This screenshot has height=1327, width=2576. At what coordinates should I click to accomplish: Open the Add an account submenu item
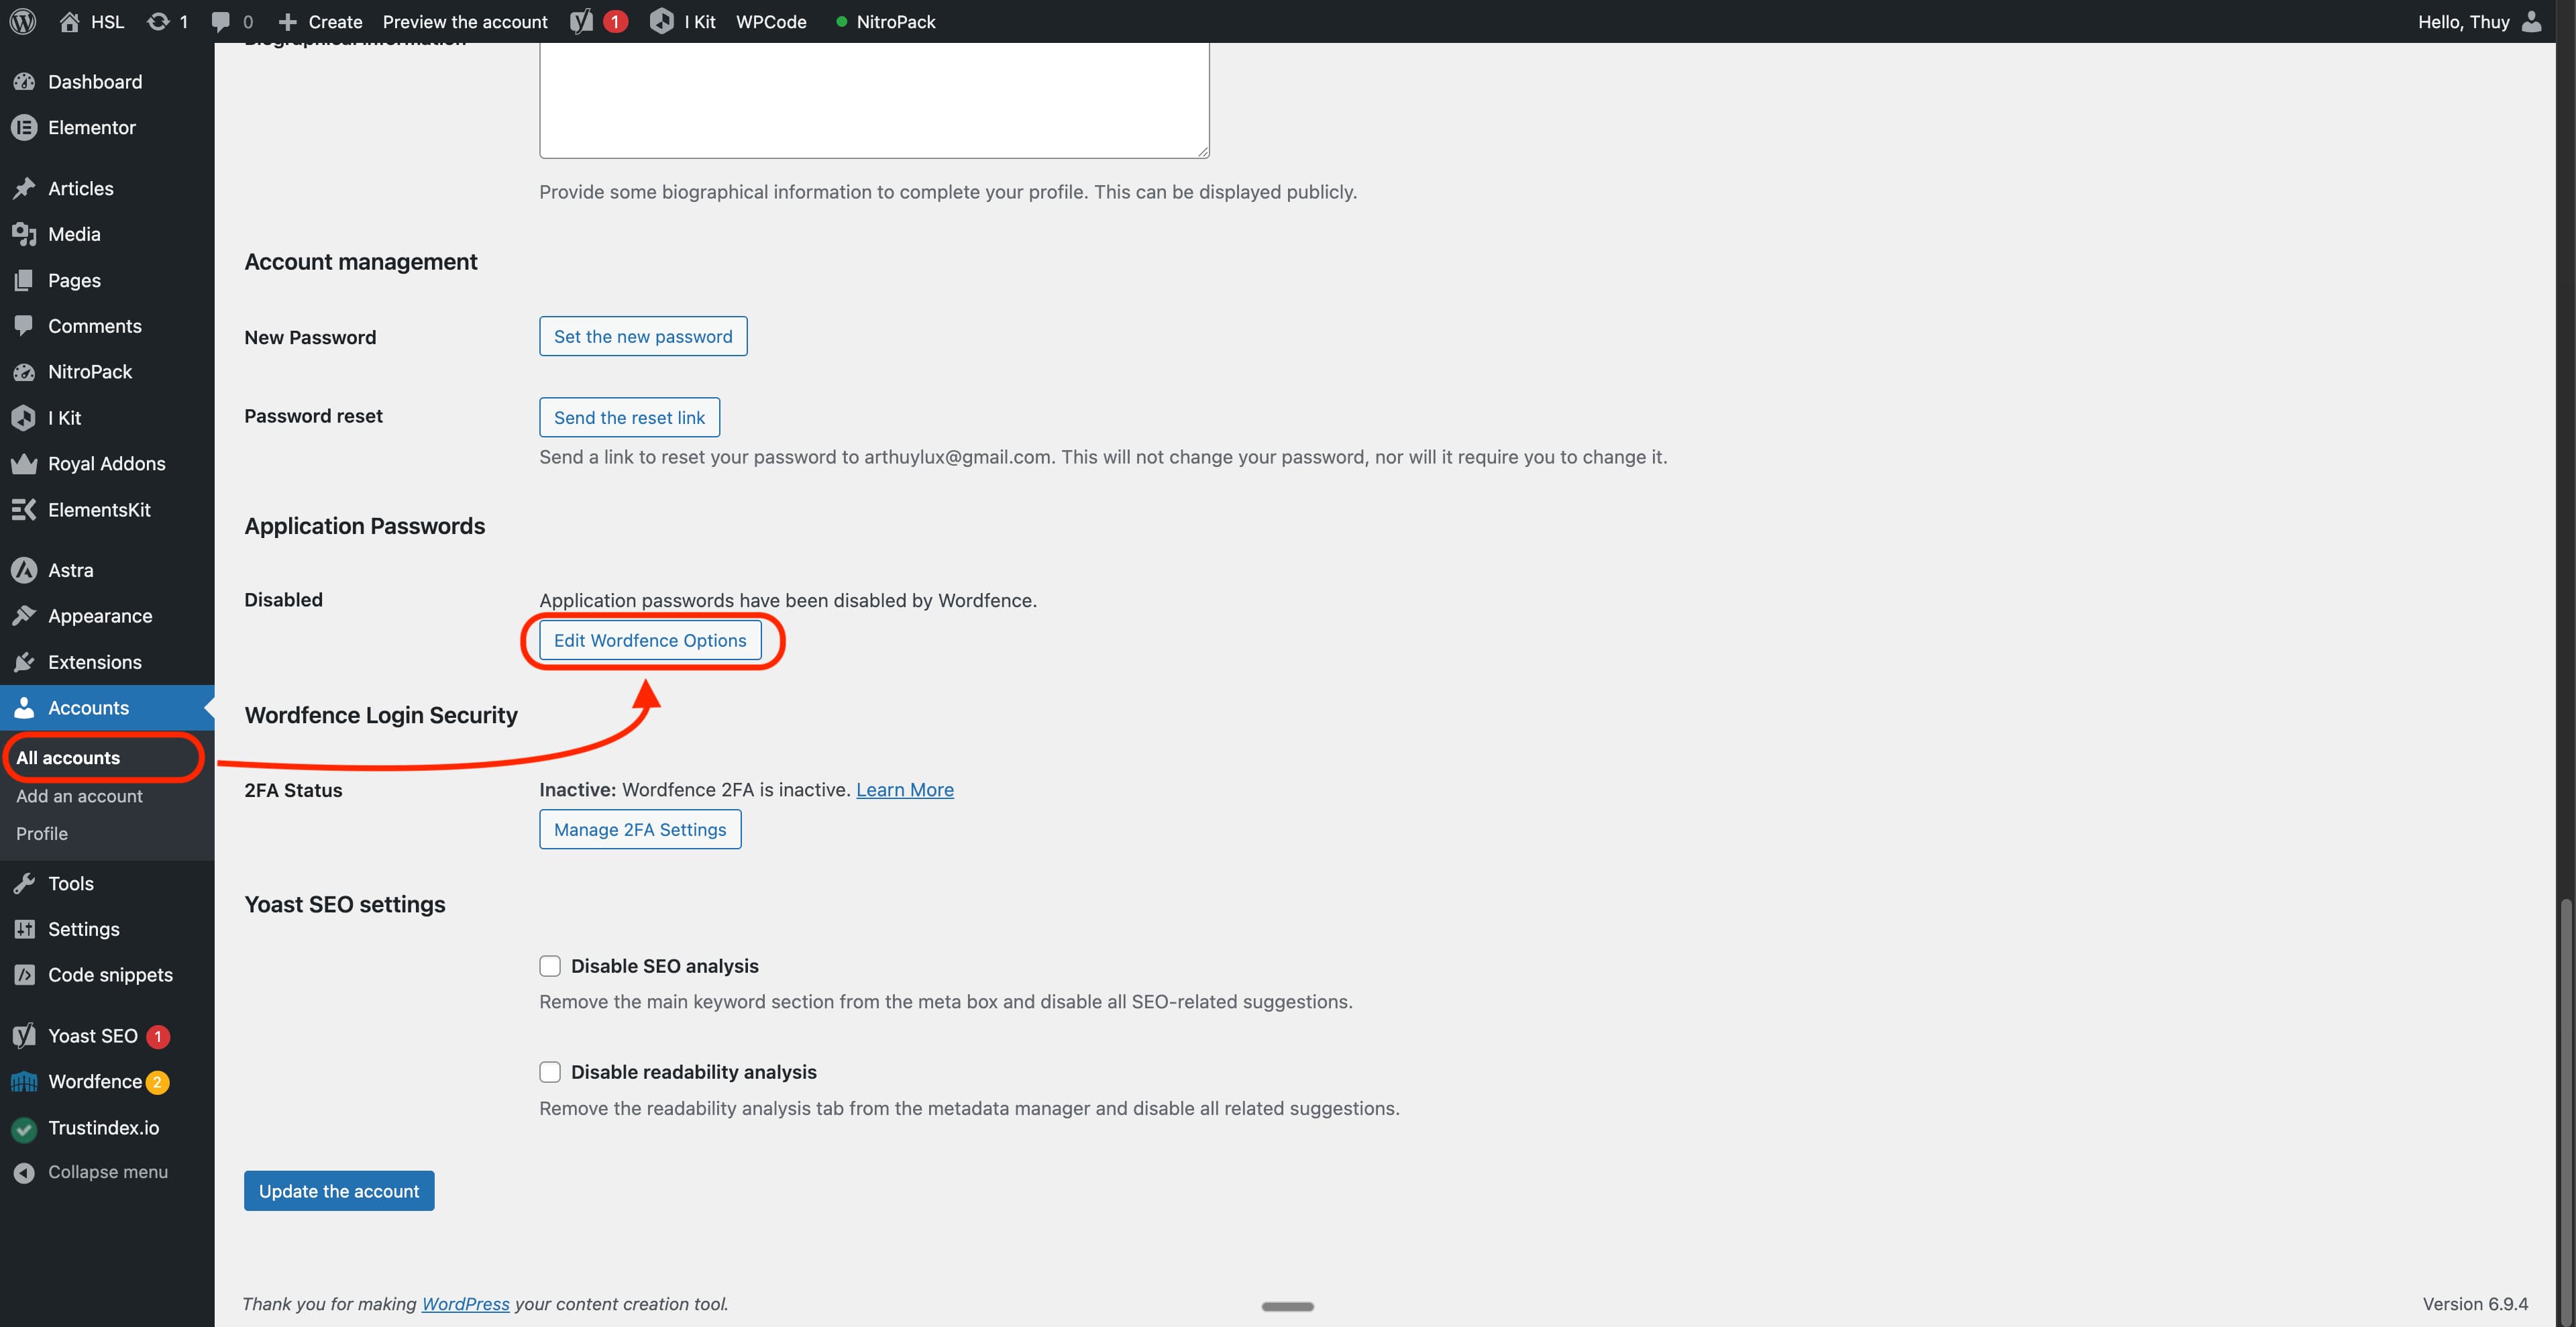pyautogui.click(x=79, y=796)
